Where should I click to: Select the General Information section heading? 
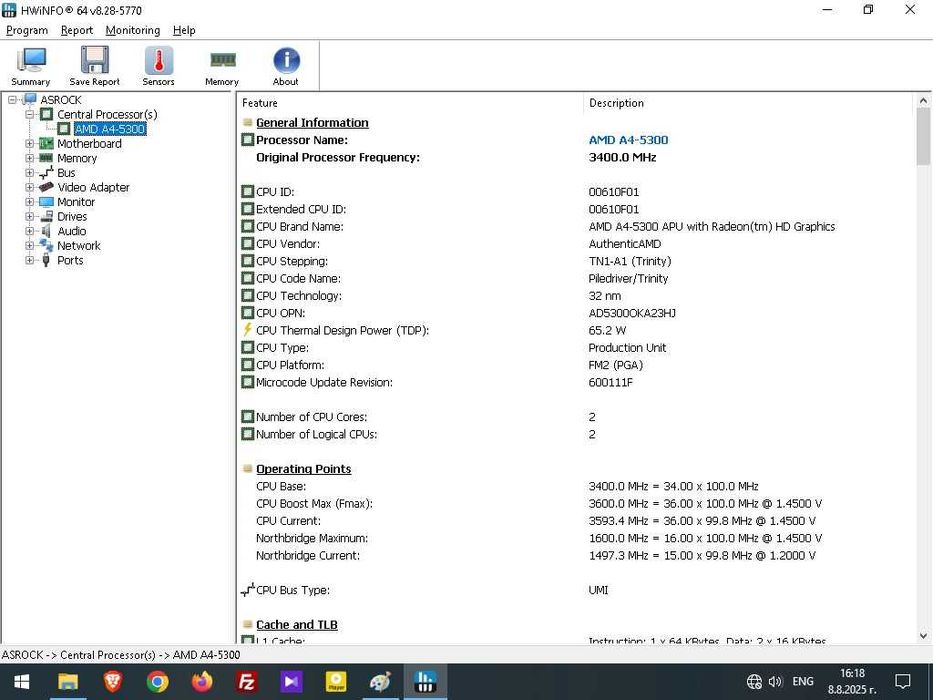(x=312, y=123)
